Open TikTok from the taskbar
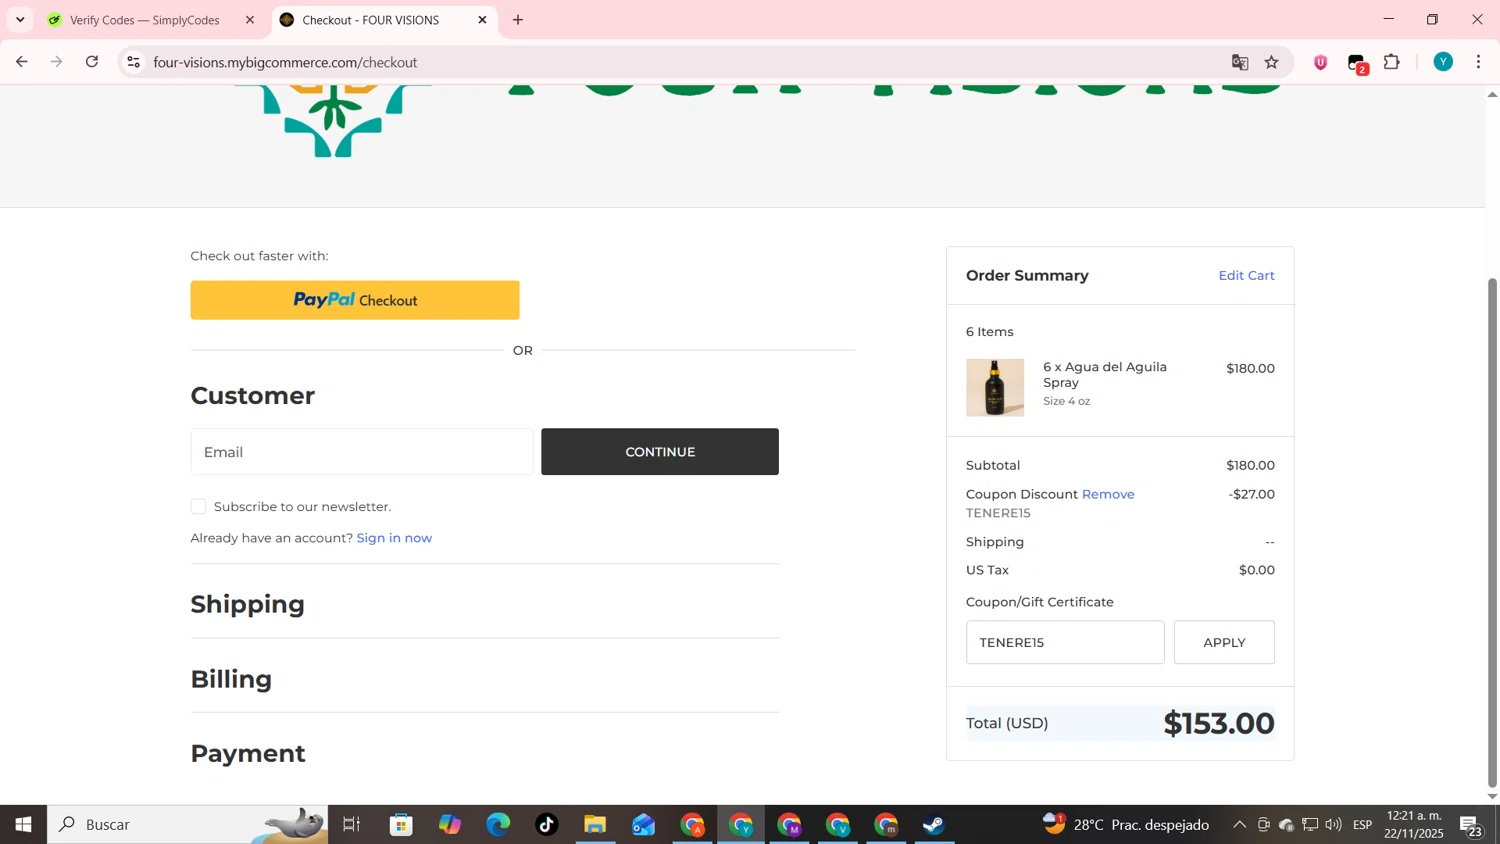Viewport: 1500px width, 844px height. 546,825
